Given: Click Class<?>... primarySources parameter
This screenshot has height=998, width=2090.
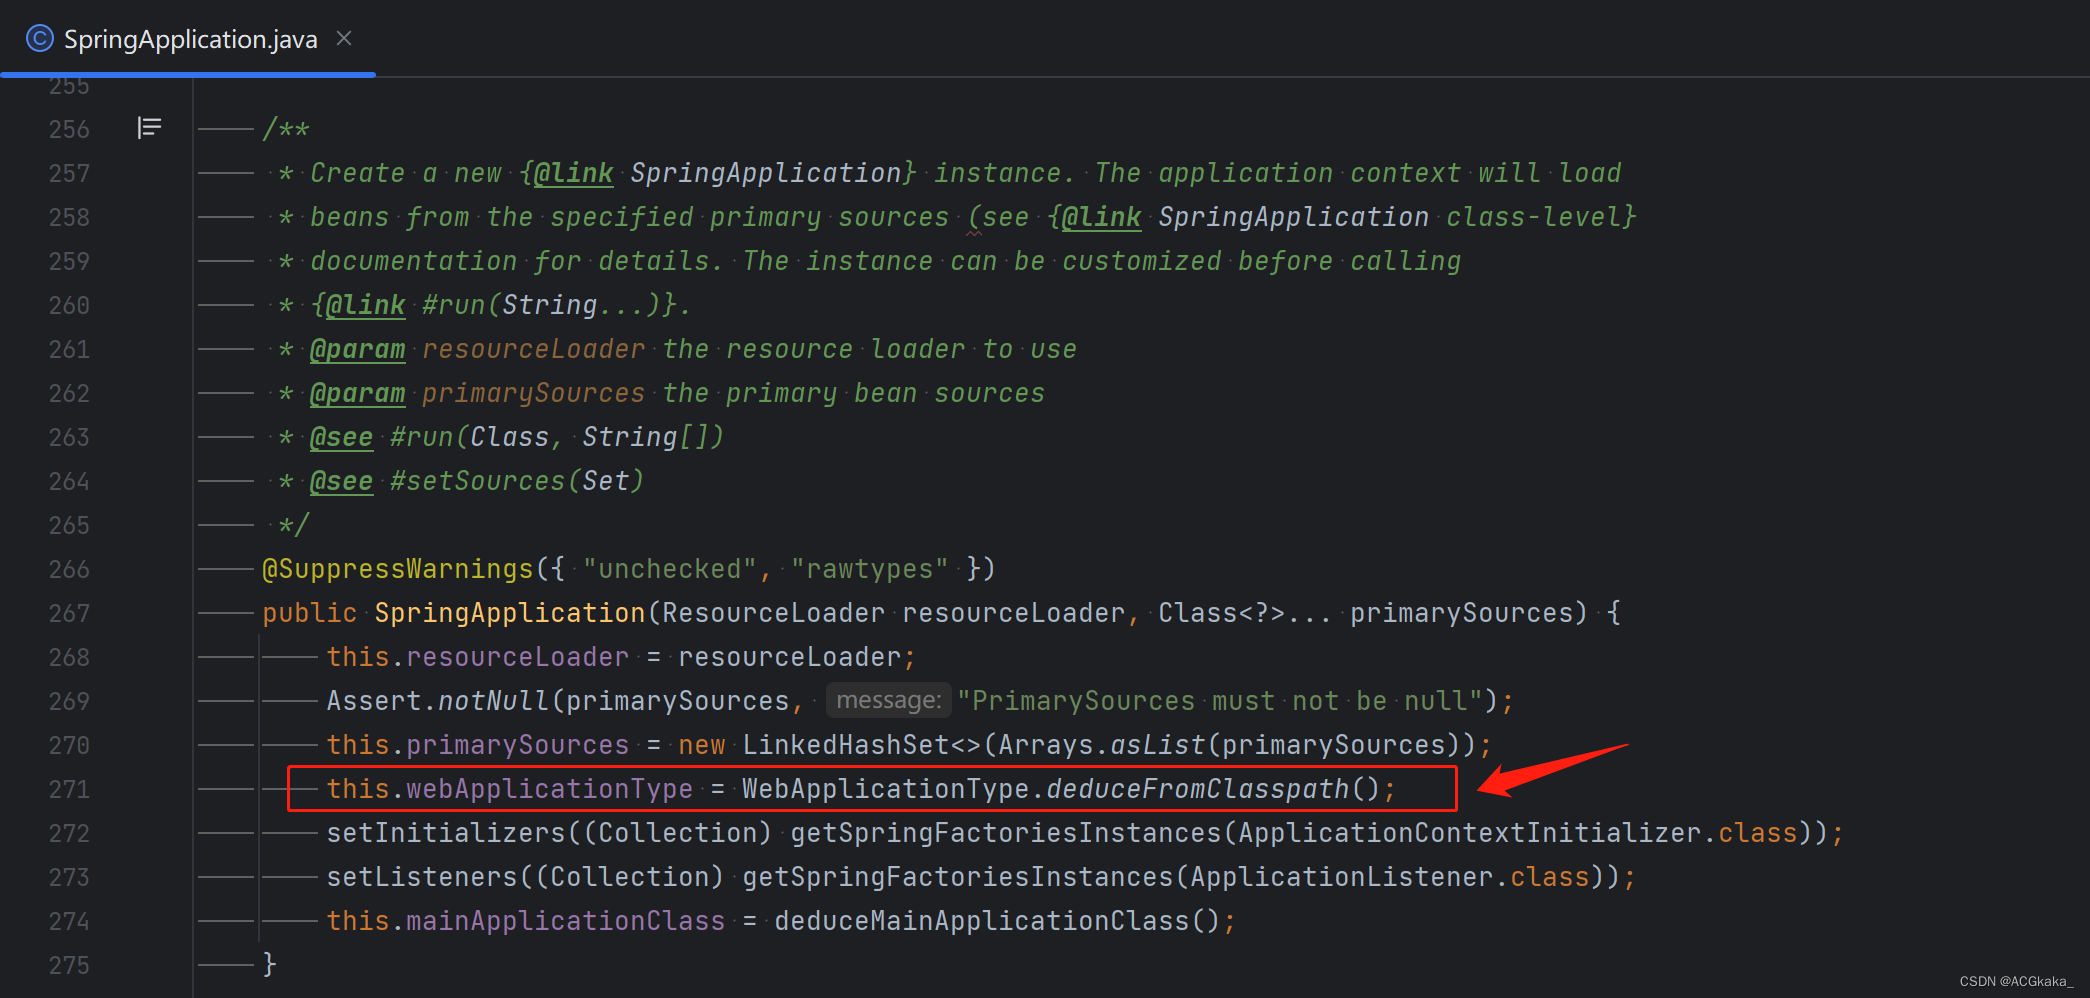Looking at the screenshot, I should [x=1366, y=613].
